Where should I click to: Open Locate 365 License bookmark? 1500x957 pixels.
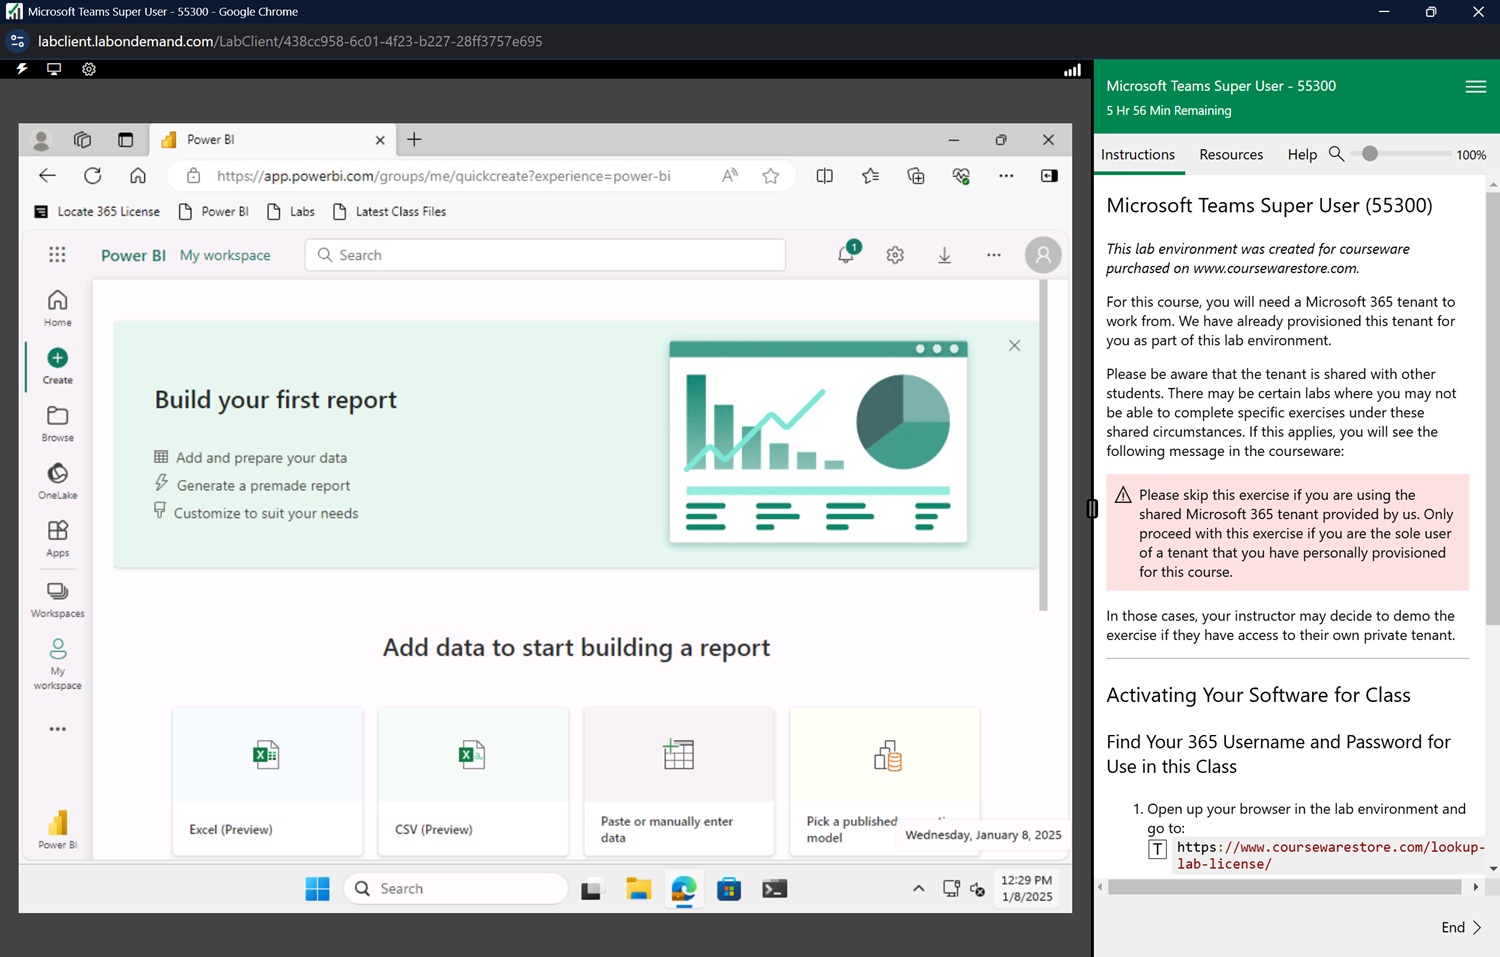(x=97, y=212)
